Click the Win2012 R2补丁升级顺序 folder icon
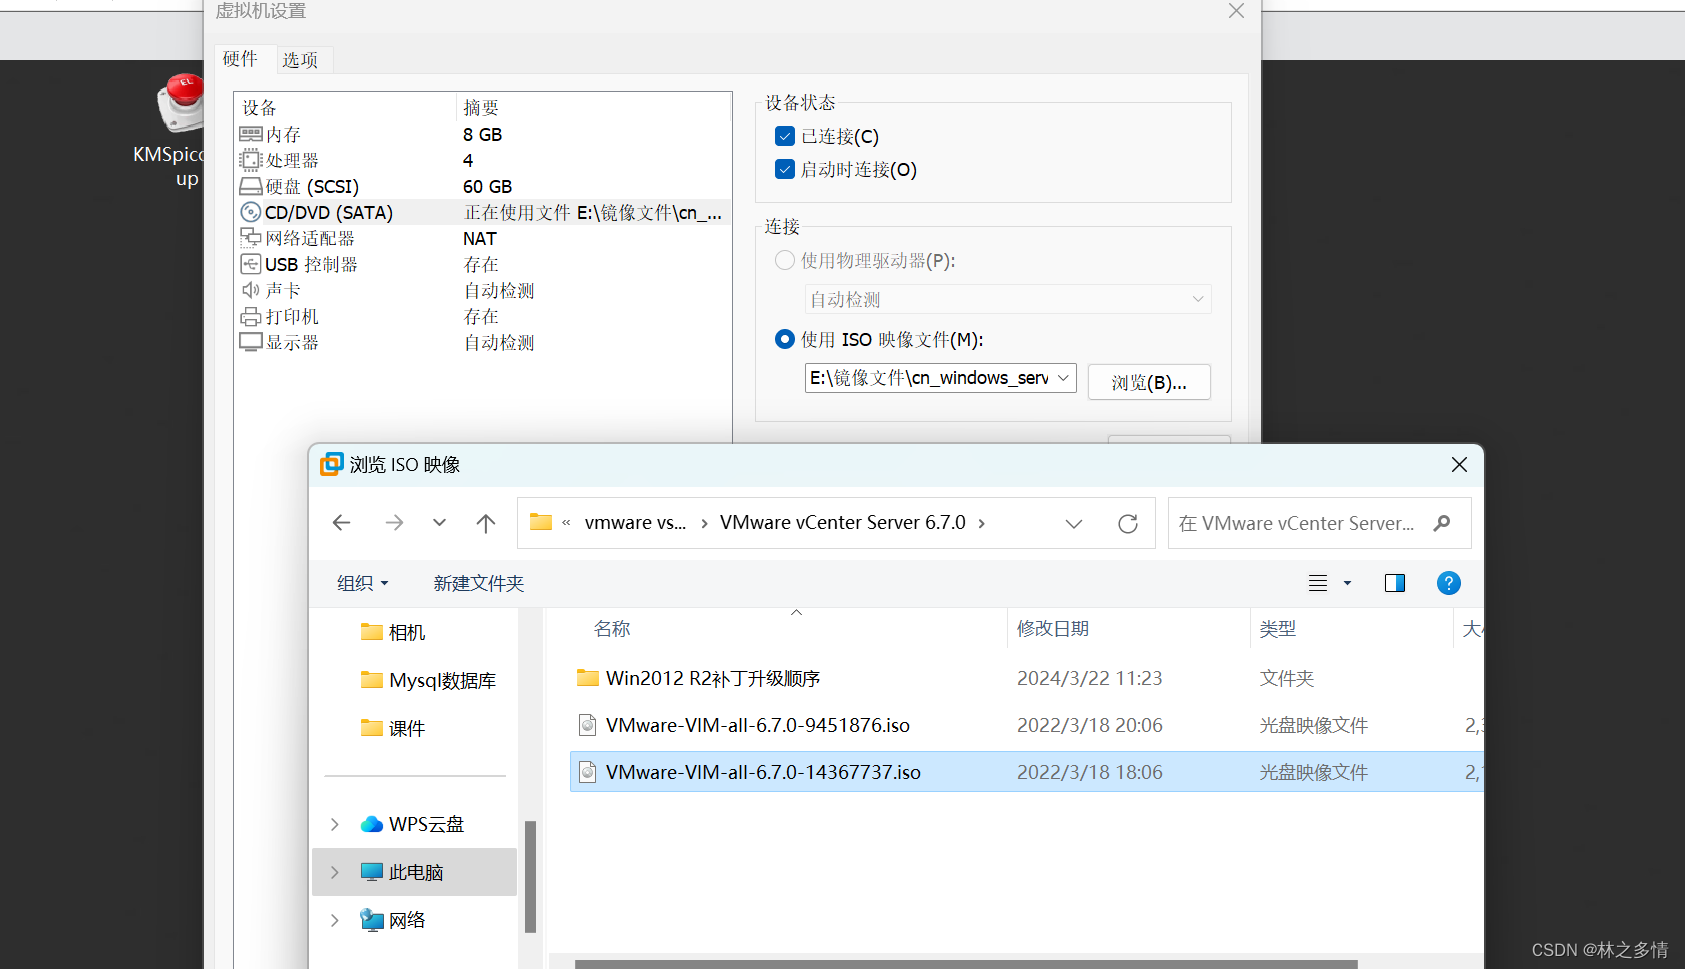 588,678
